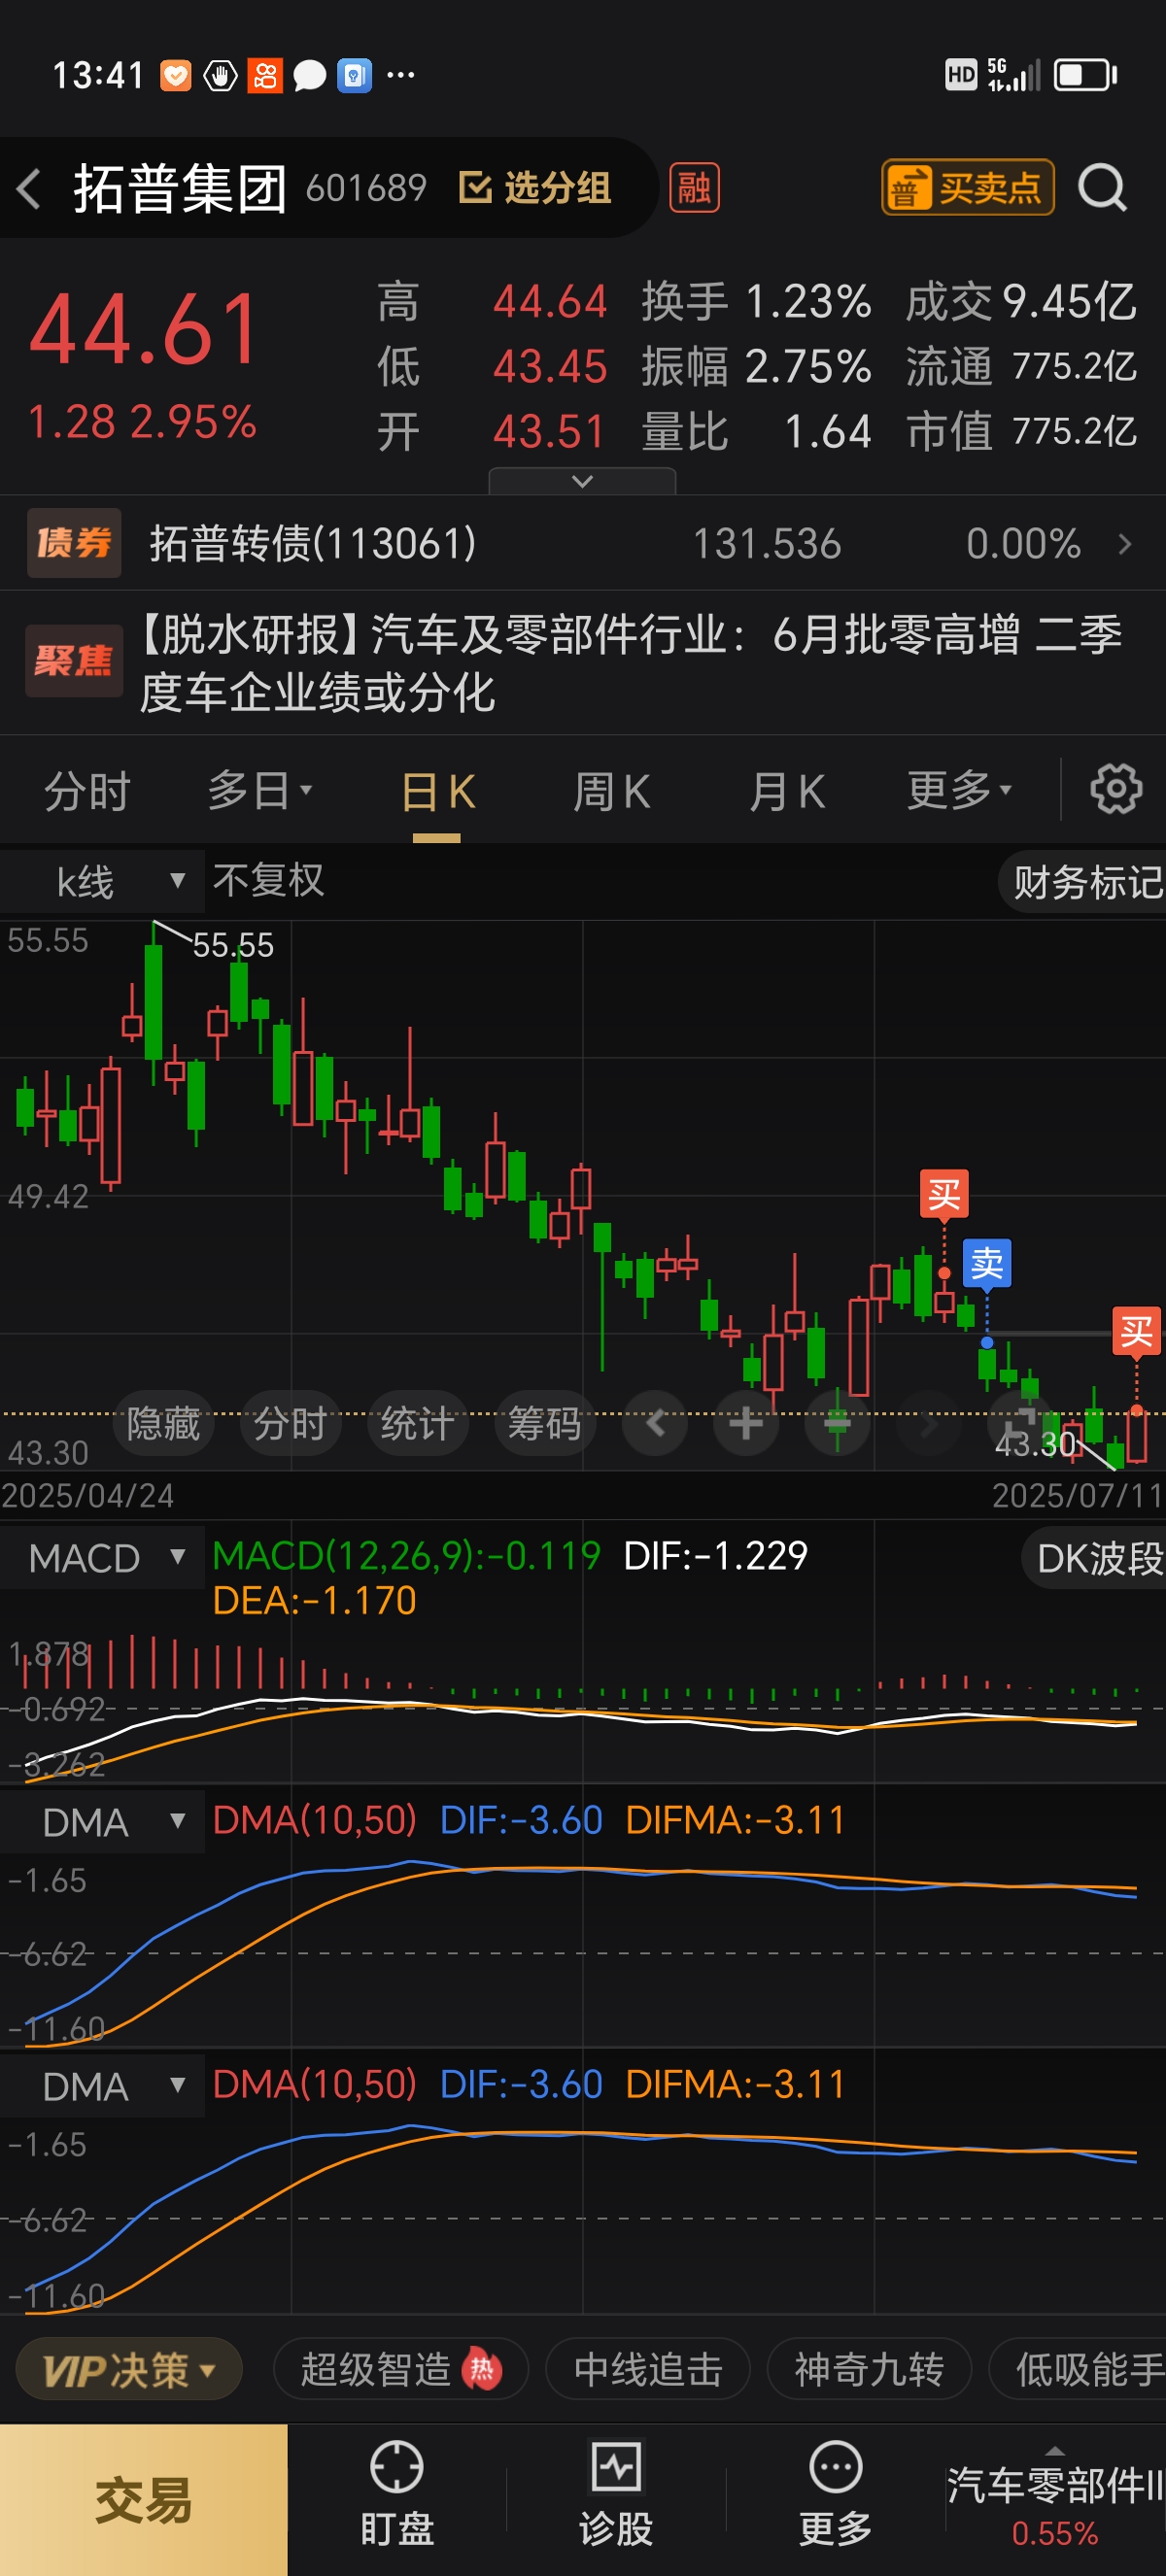Tap the arrow at end of bond row

[x=1125, y=543]
